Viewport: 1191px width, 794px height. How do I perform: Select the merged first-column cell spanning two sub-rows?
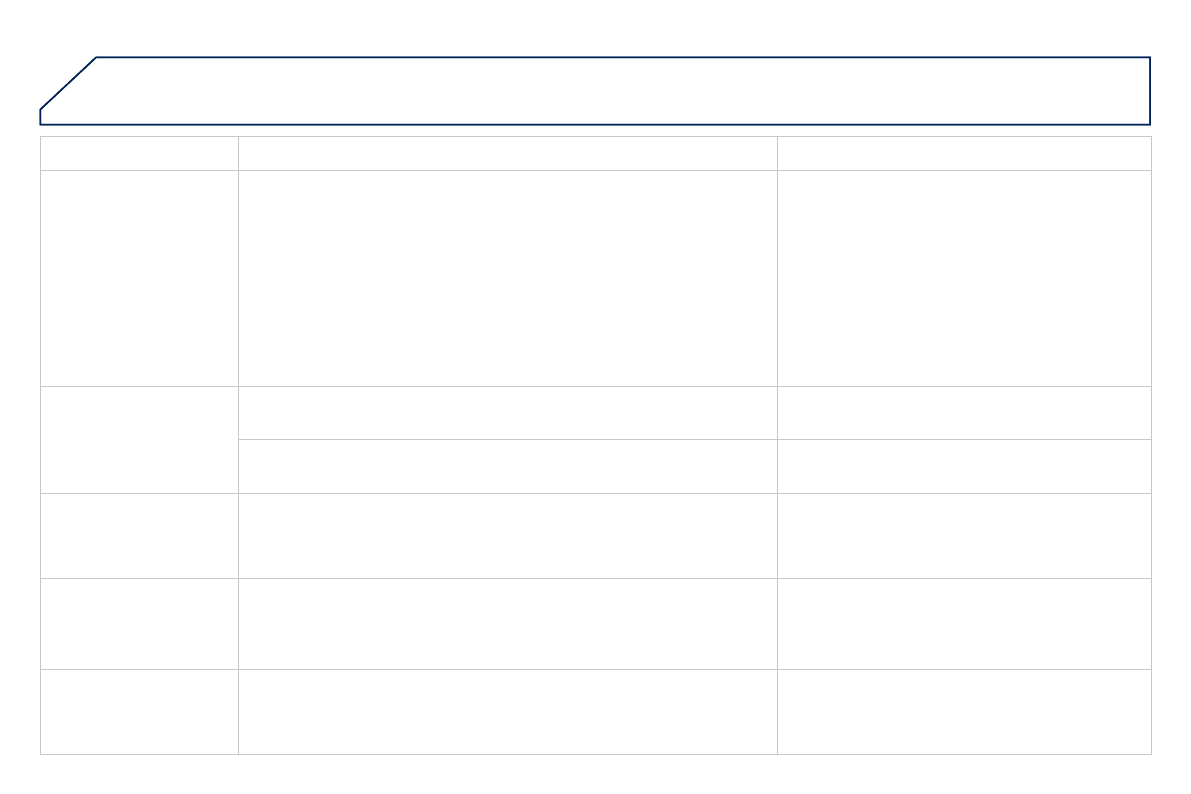coord(139,440)
